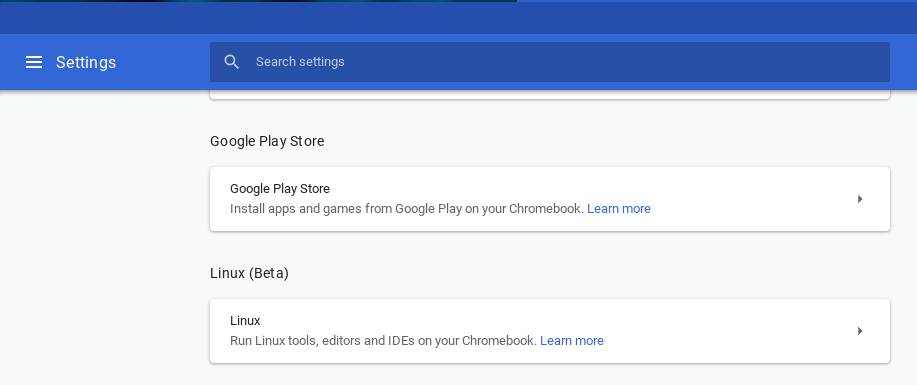917x385 pixels.
Task: Expand the Linux row arrow
Action: [x=860, y=331]
